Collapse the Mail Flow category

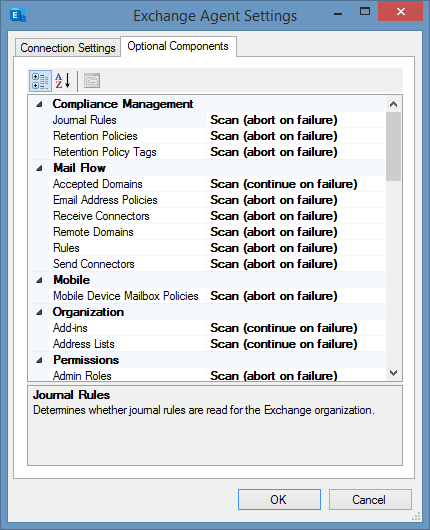point(40,168)
